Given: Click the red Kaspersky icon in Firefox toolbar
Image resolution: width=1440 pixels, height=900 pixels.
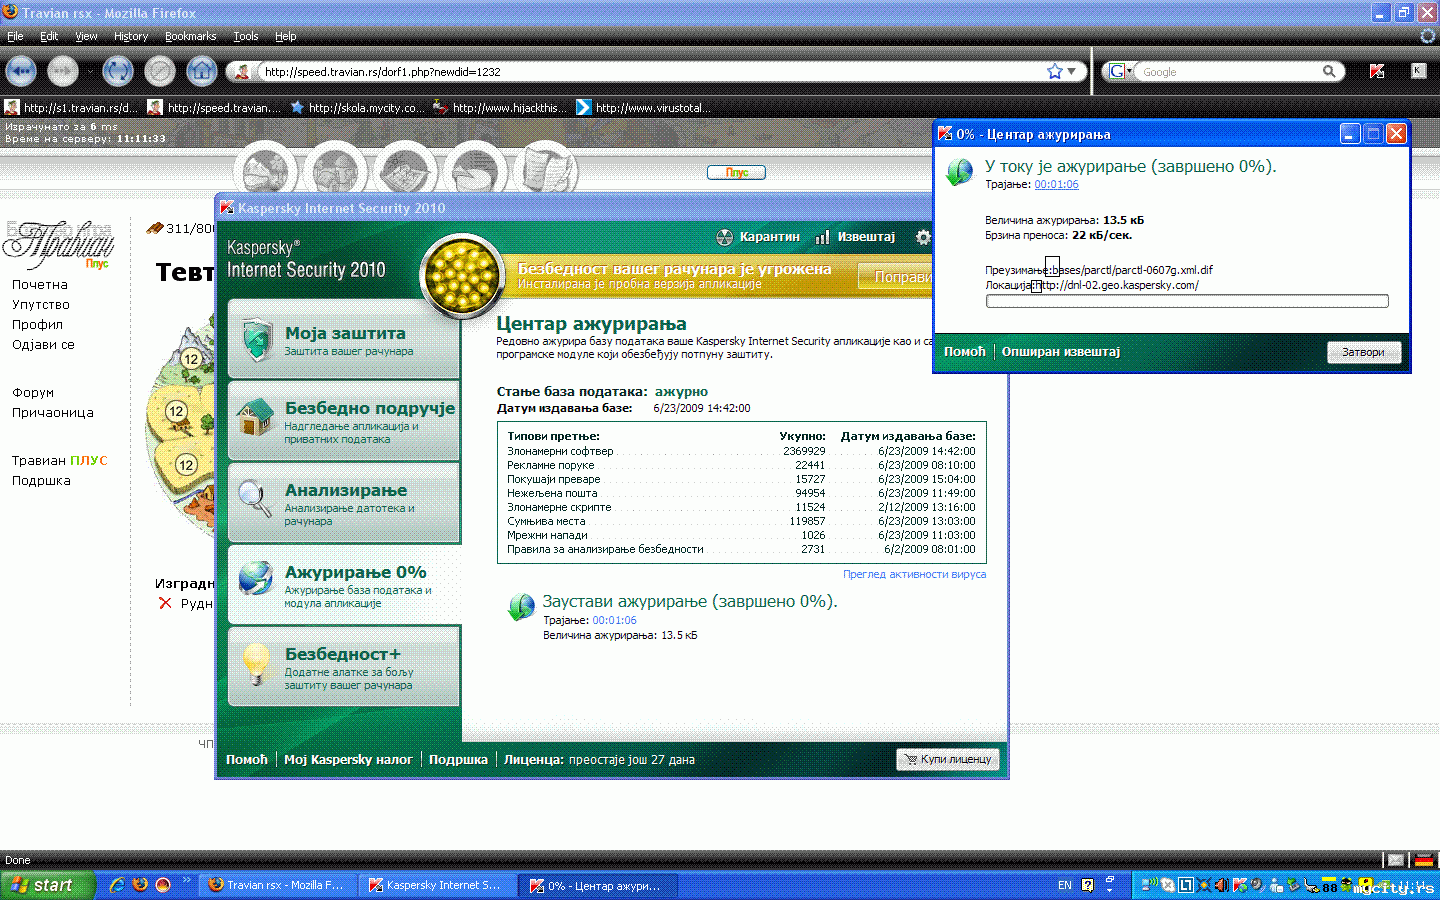Looking at the screenshot, I should pyautogui.click(x=1377, y=71).
